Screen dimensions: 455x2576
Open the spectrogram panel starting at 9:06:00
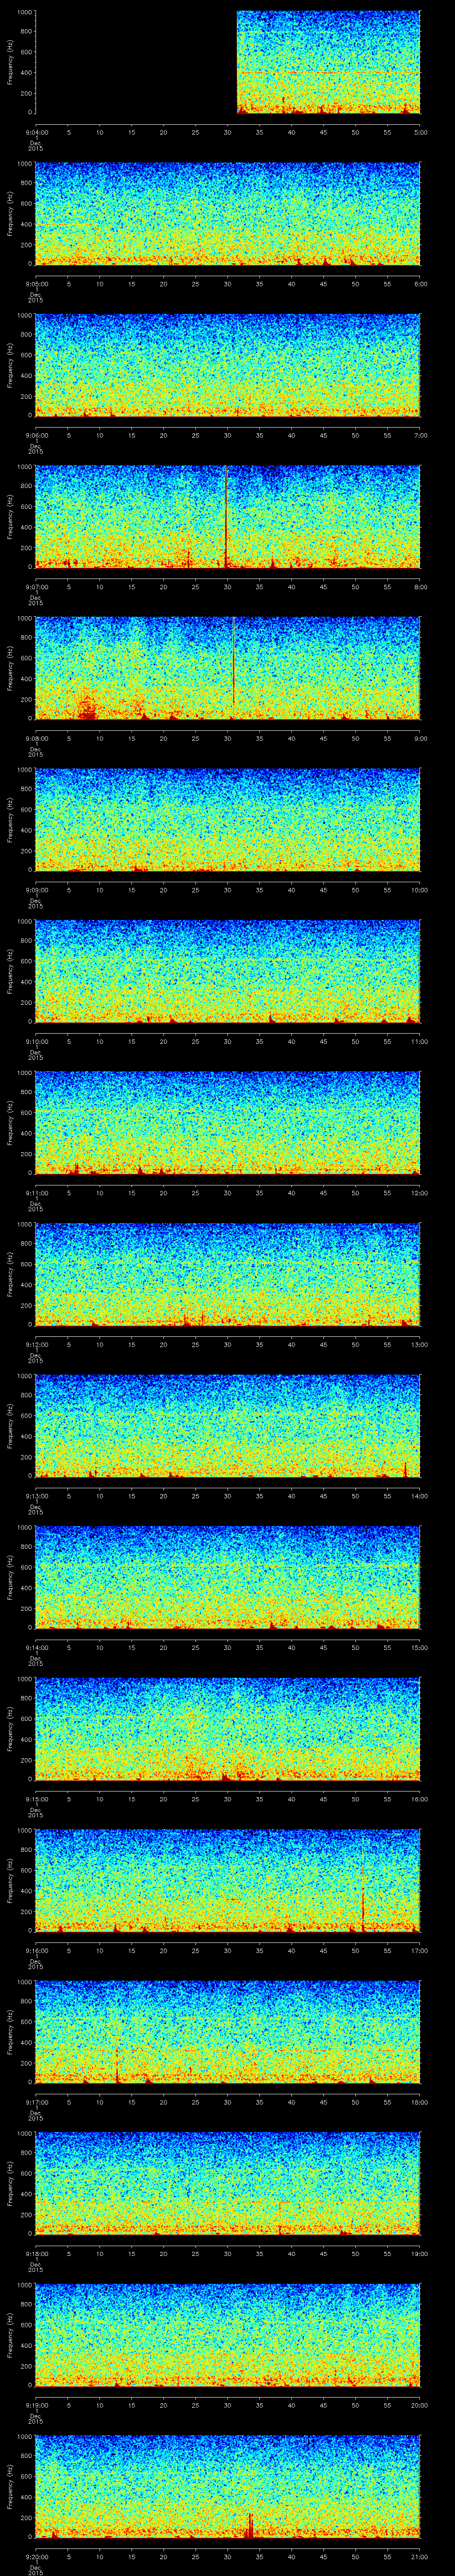point(228,365)
